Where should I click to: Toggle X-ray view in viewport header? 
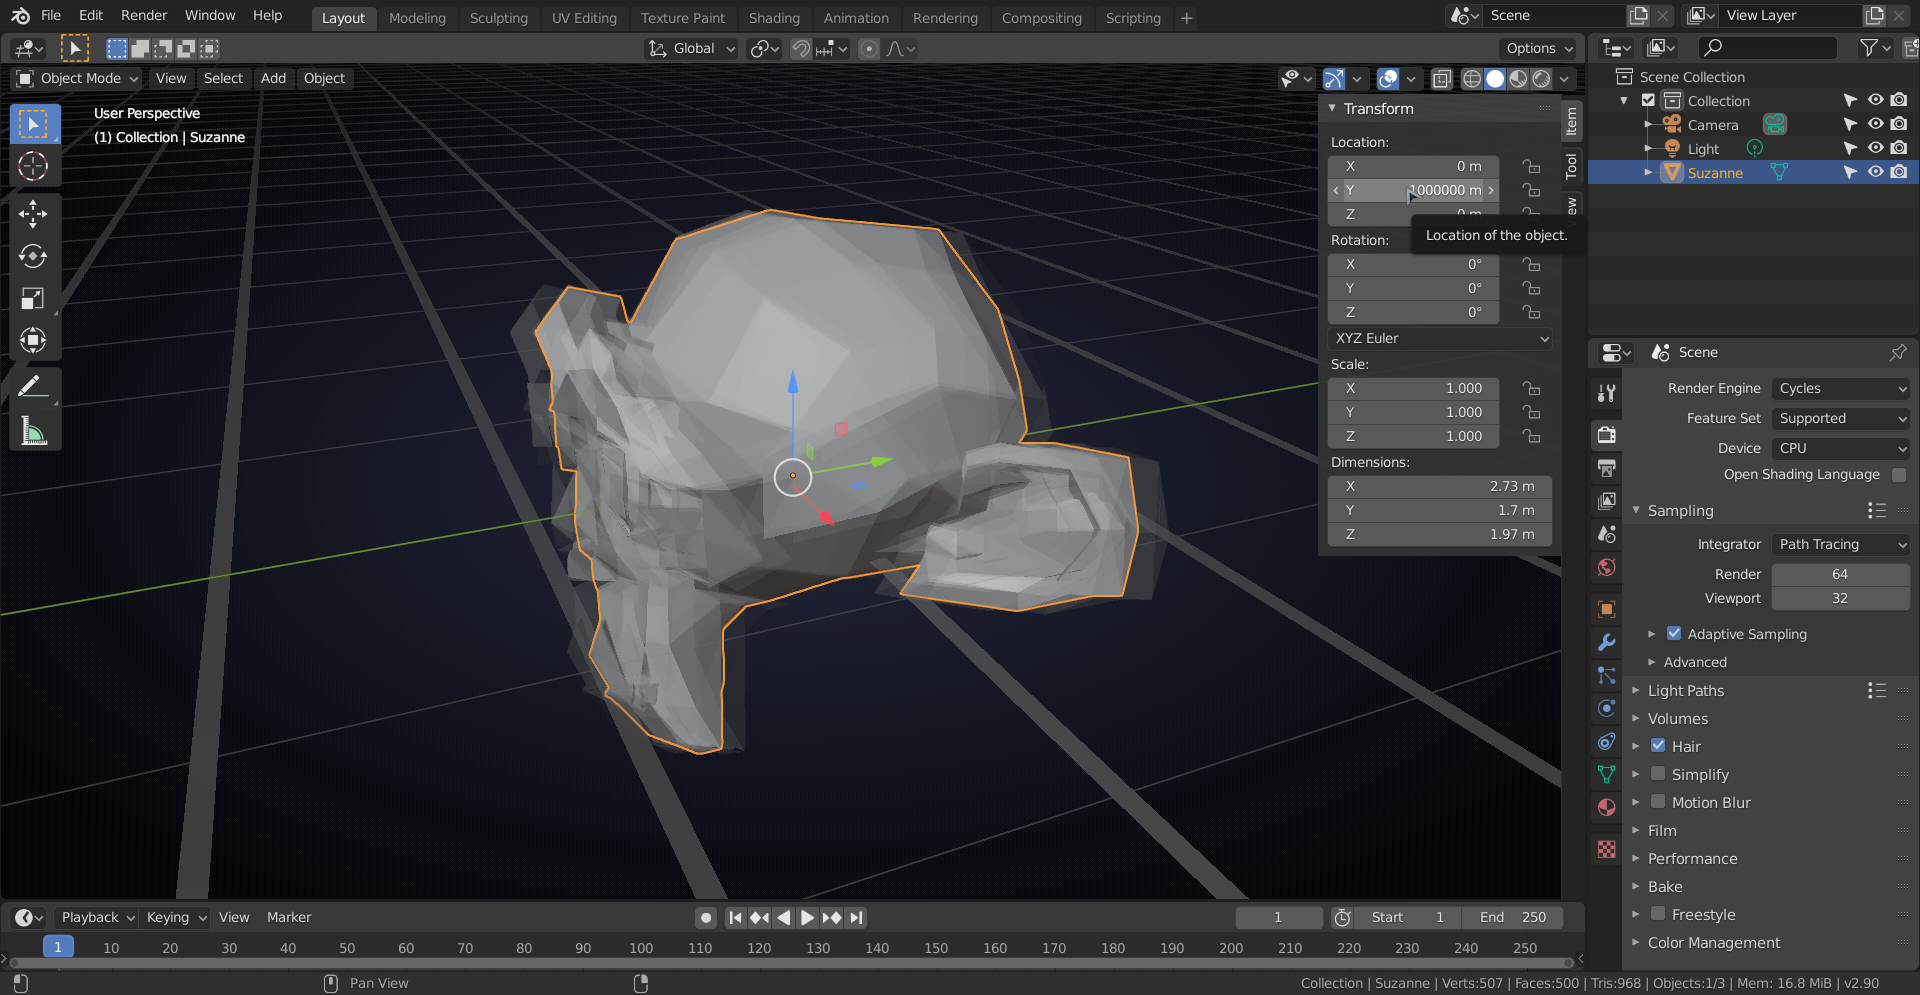[x=1441, y=79]
